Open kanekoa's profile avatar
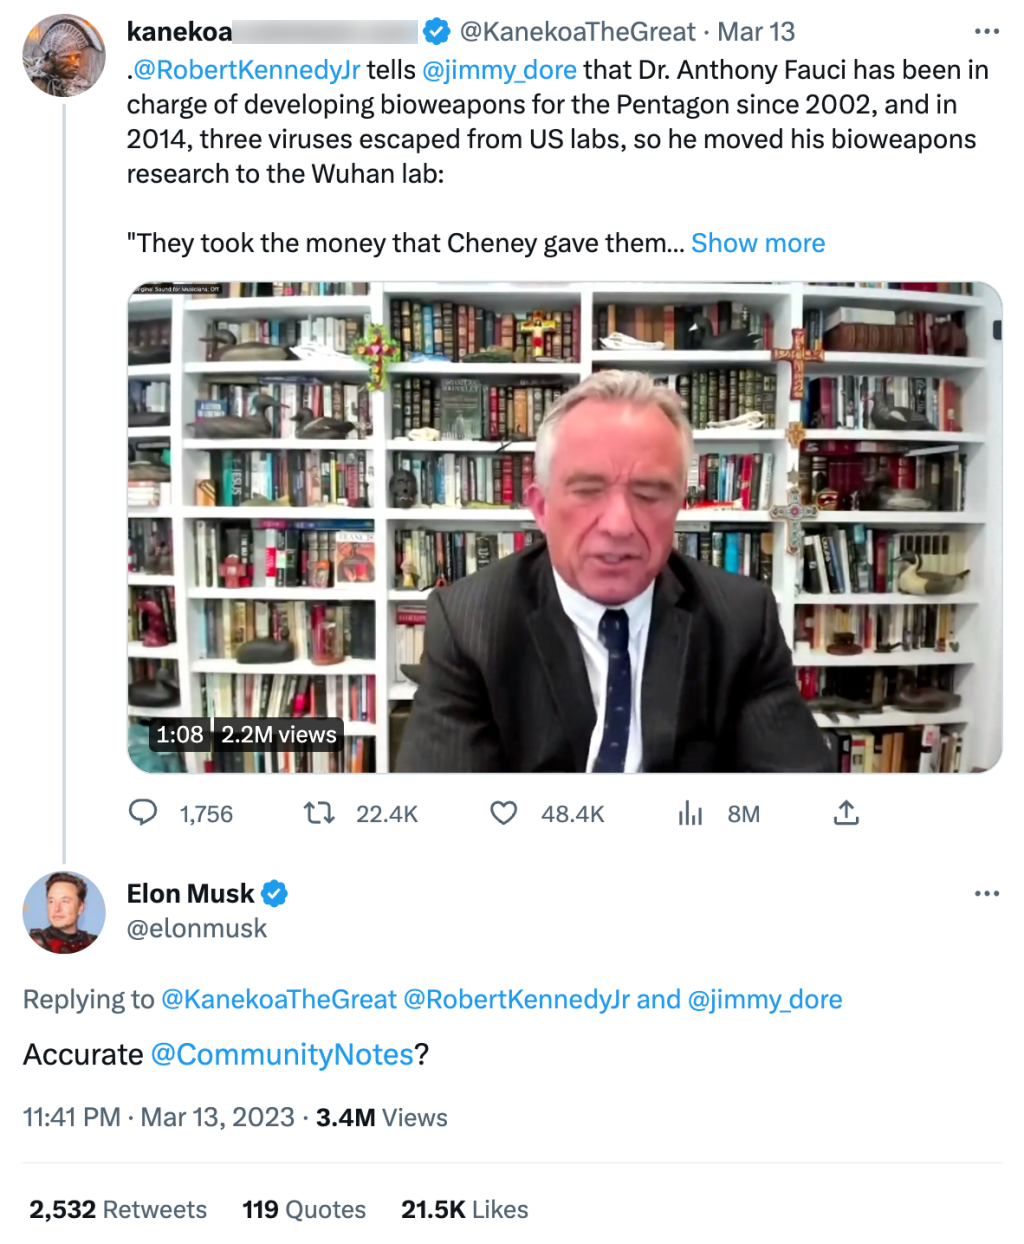 [64, 54]
